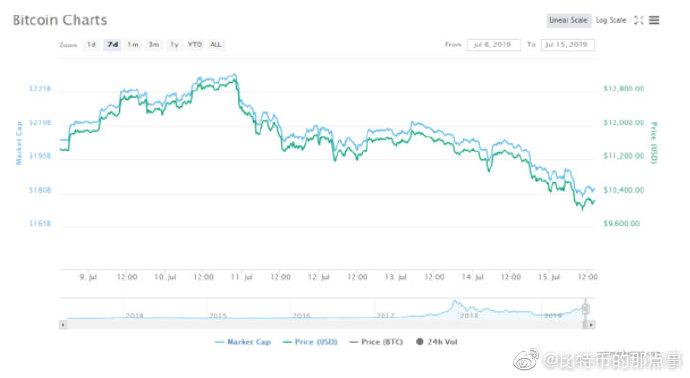Select the 1d zoom range

coord(91,44)
